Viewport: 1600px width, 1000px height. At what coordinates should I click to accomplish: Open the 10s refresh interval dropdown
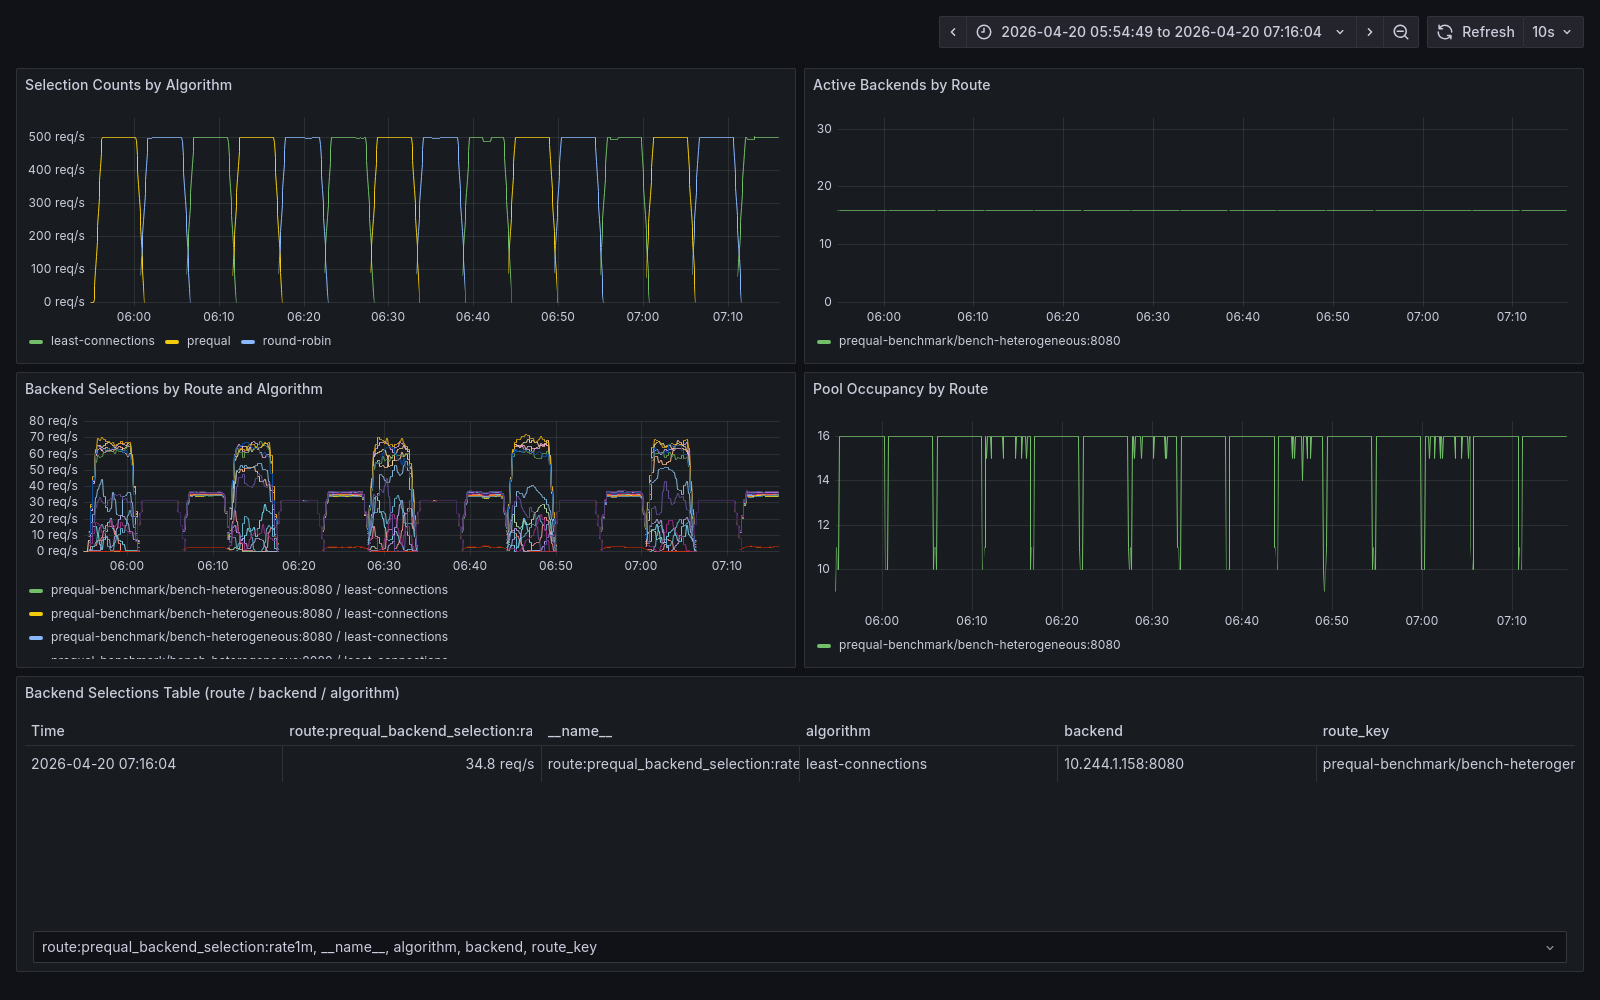coord(1551,31)
